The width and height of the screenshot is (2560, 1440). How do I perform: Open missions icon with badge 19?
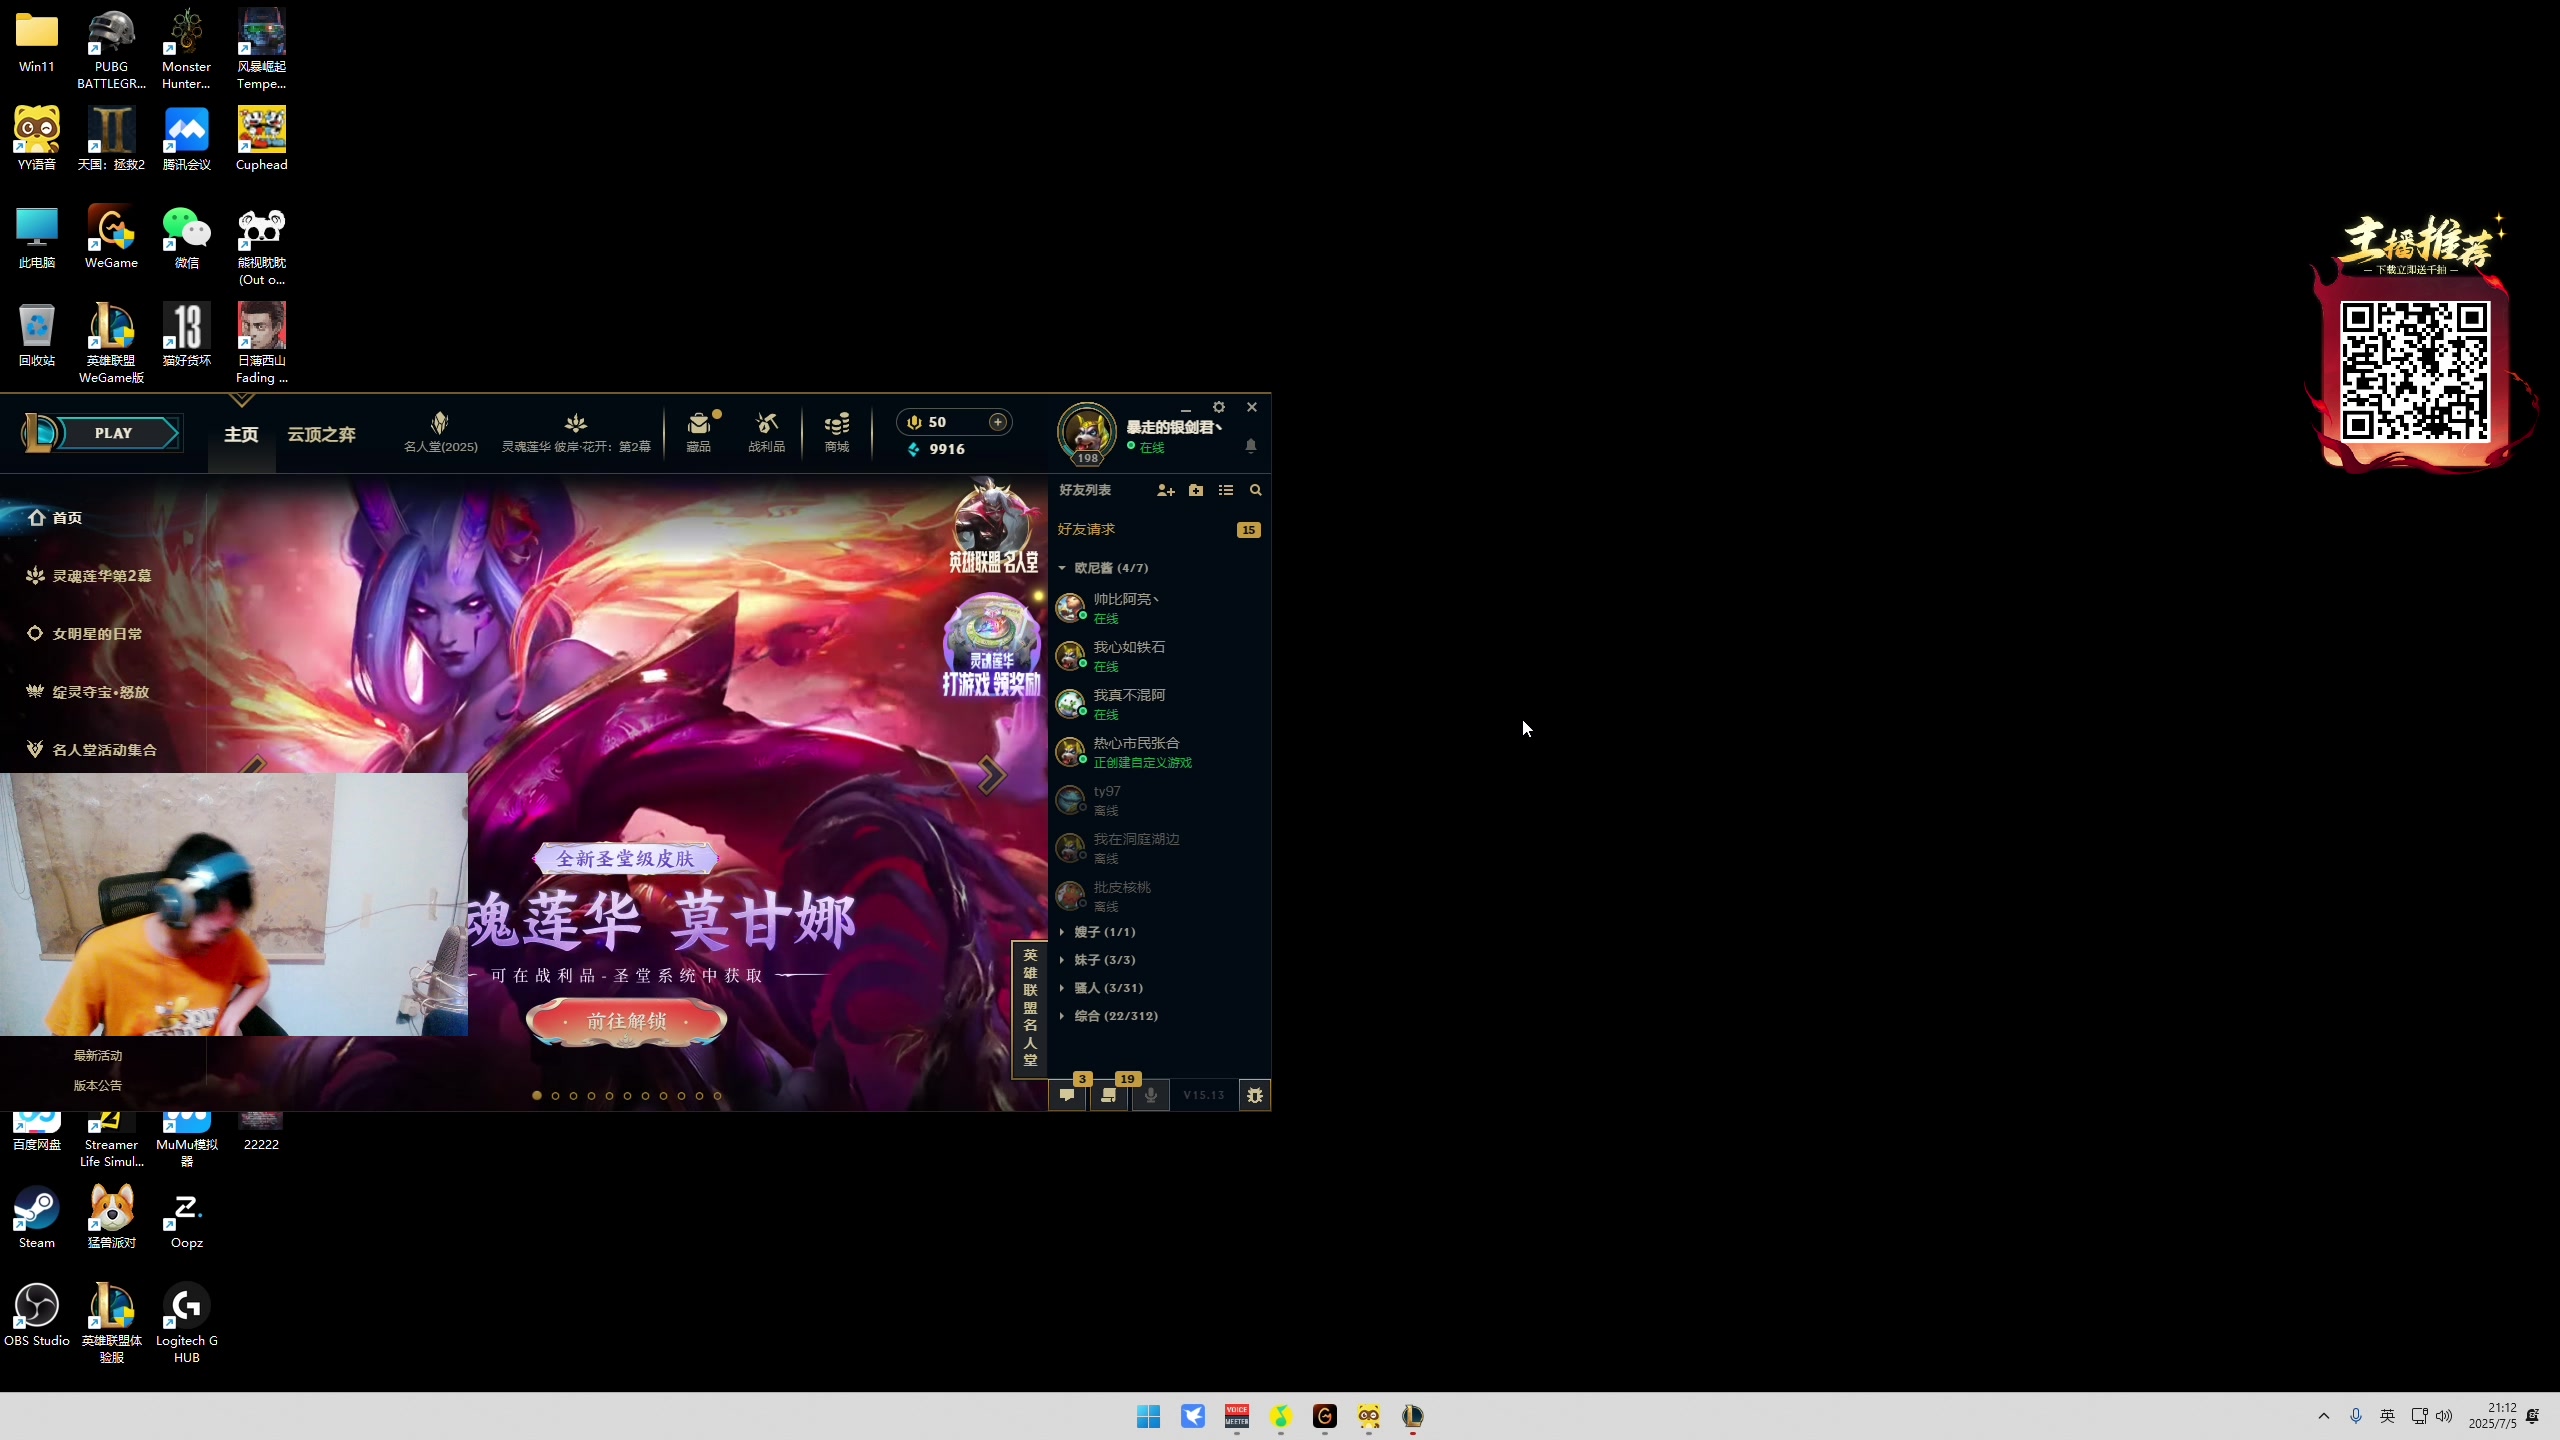coord(1109,1095)
